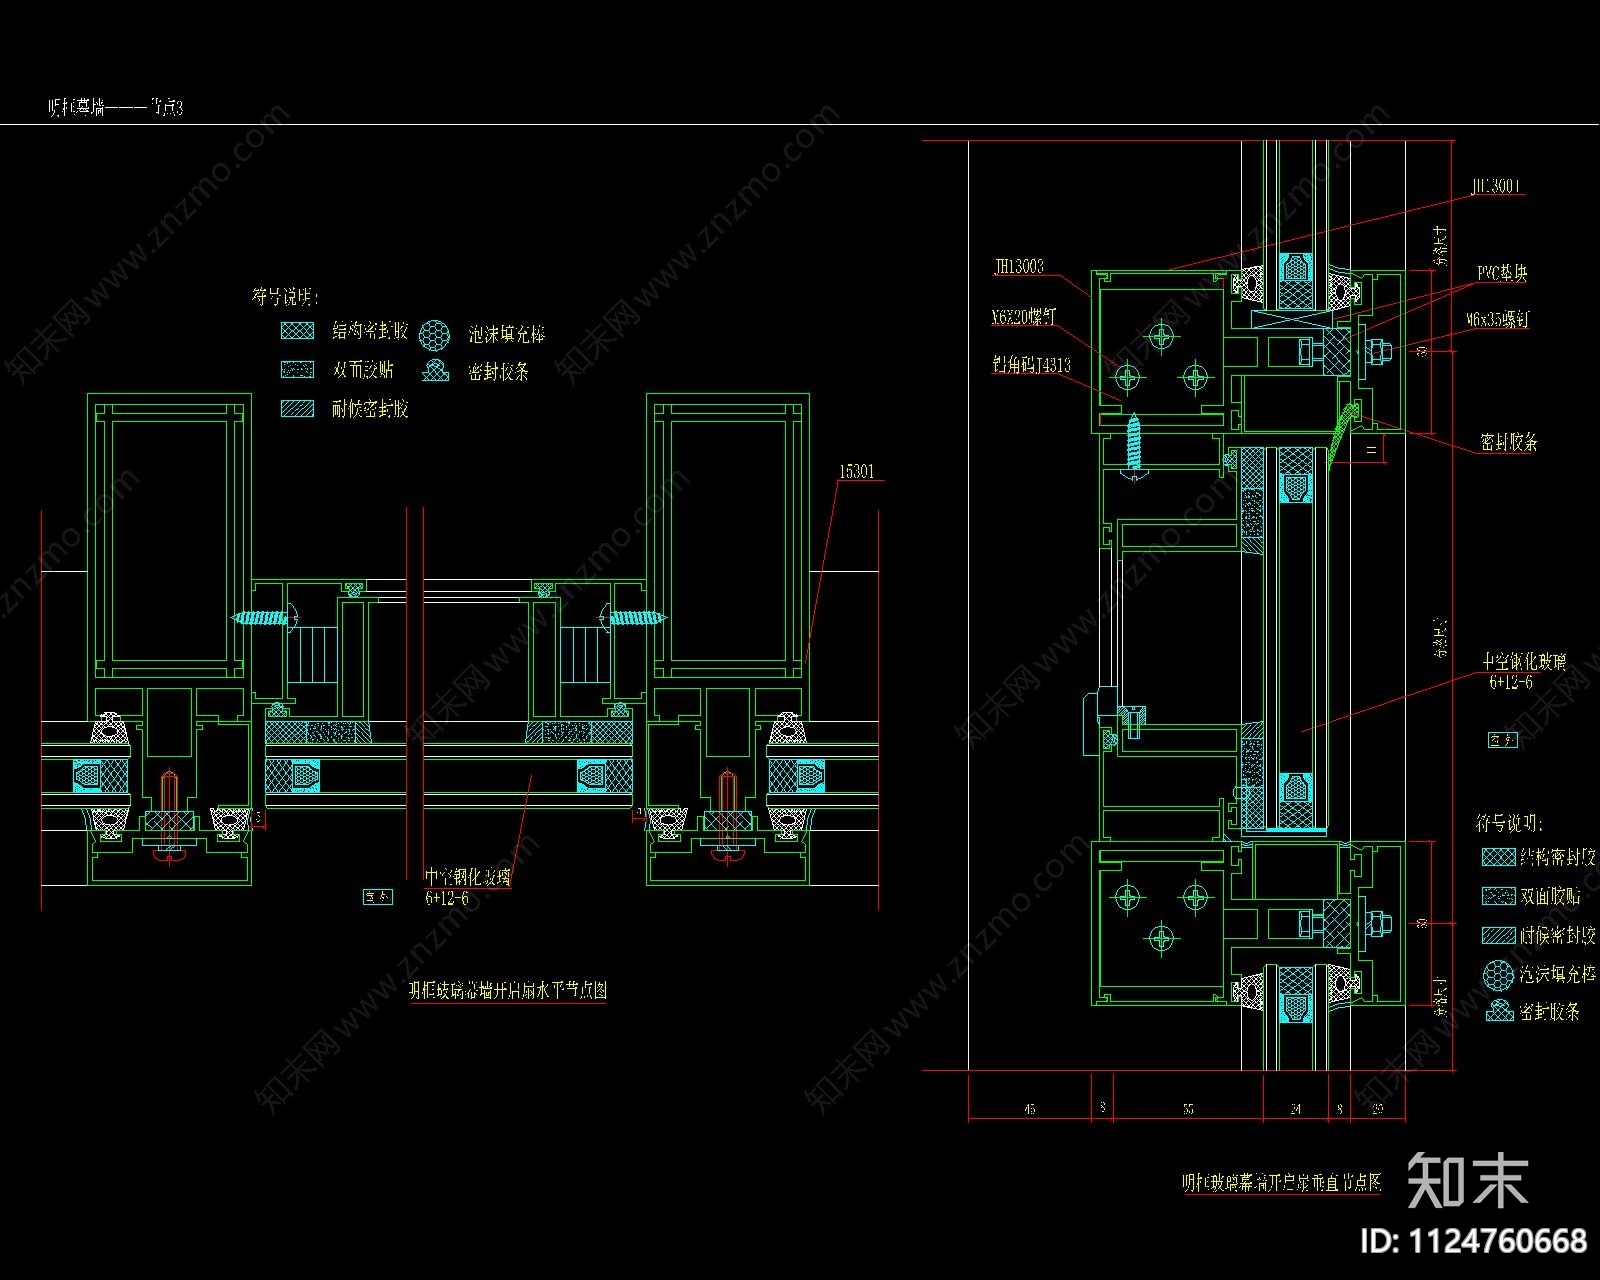1600x1280 pixels.
Task: Select the 符号说明 heading above left legend
Action: pyautogui.click(x=283, y=297)
